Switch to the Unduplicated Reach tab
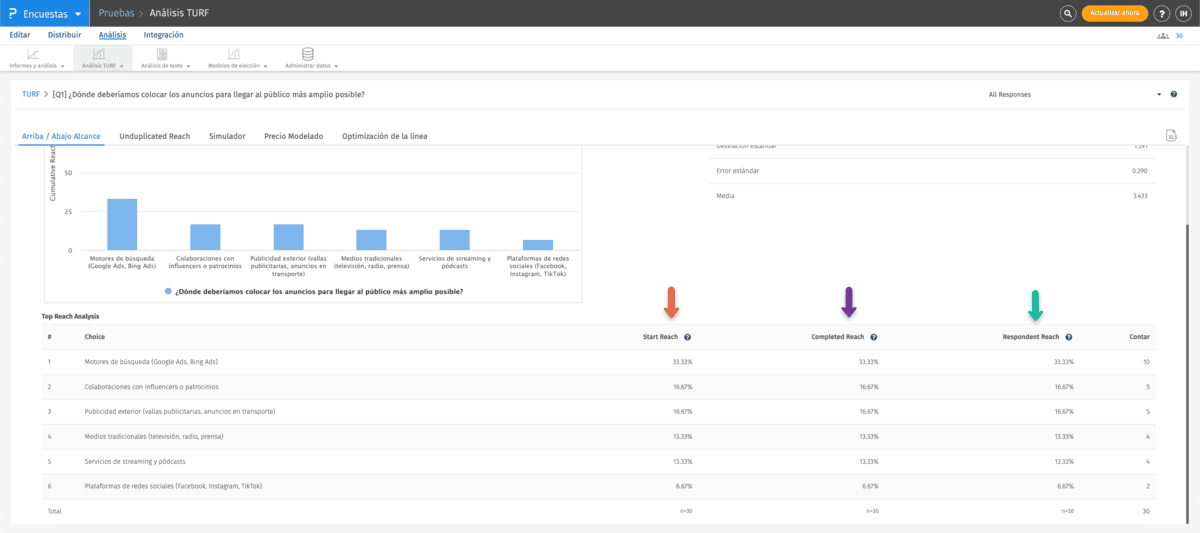 point(154,136)
